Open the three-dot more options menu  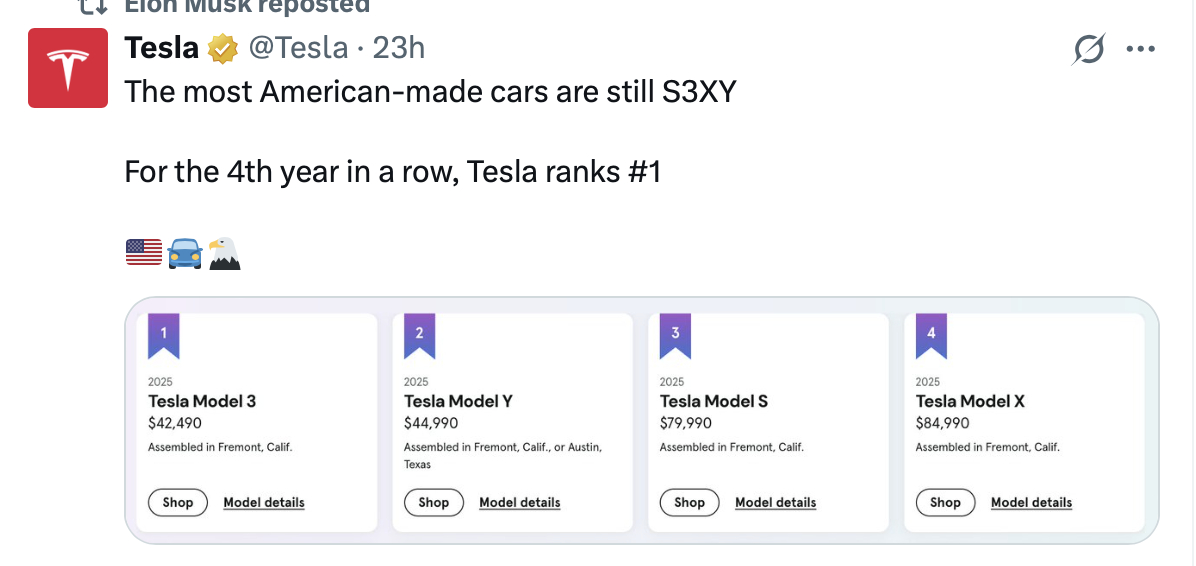[x=1140, y=50]
